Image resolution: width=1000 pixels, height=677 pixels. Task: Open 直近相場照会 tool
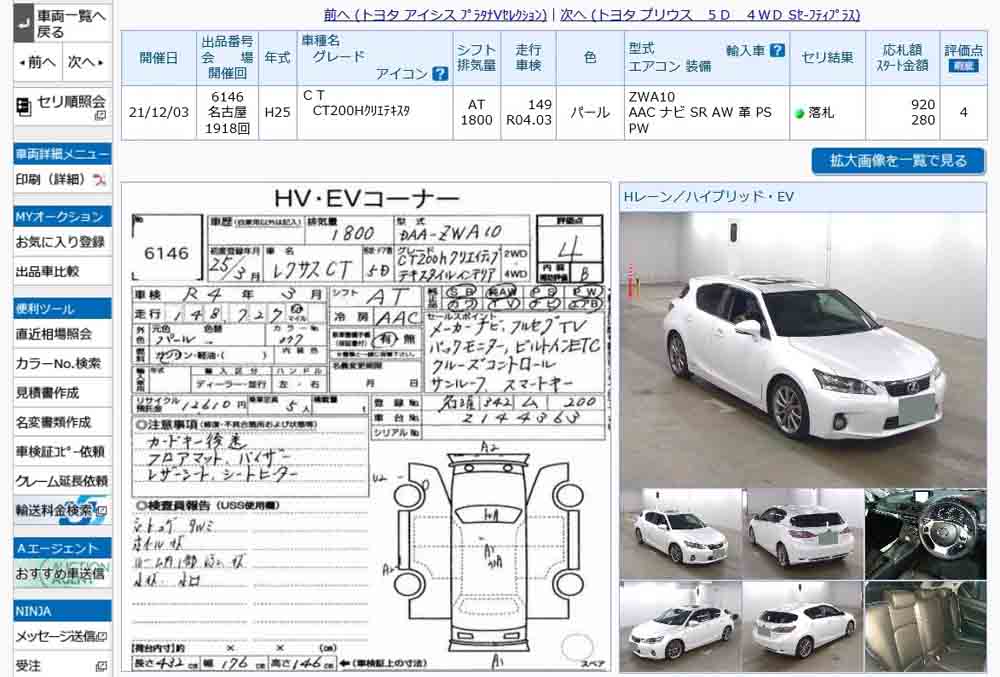click(x=62, y=334)
